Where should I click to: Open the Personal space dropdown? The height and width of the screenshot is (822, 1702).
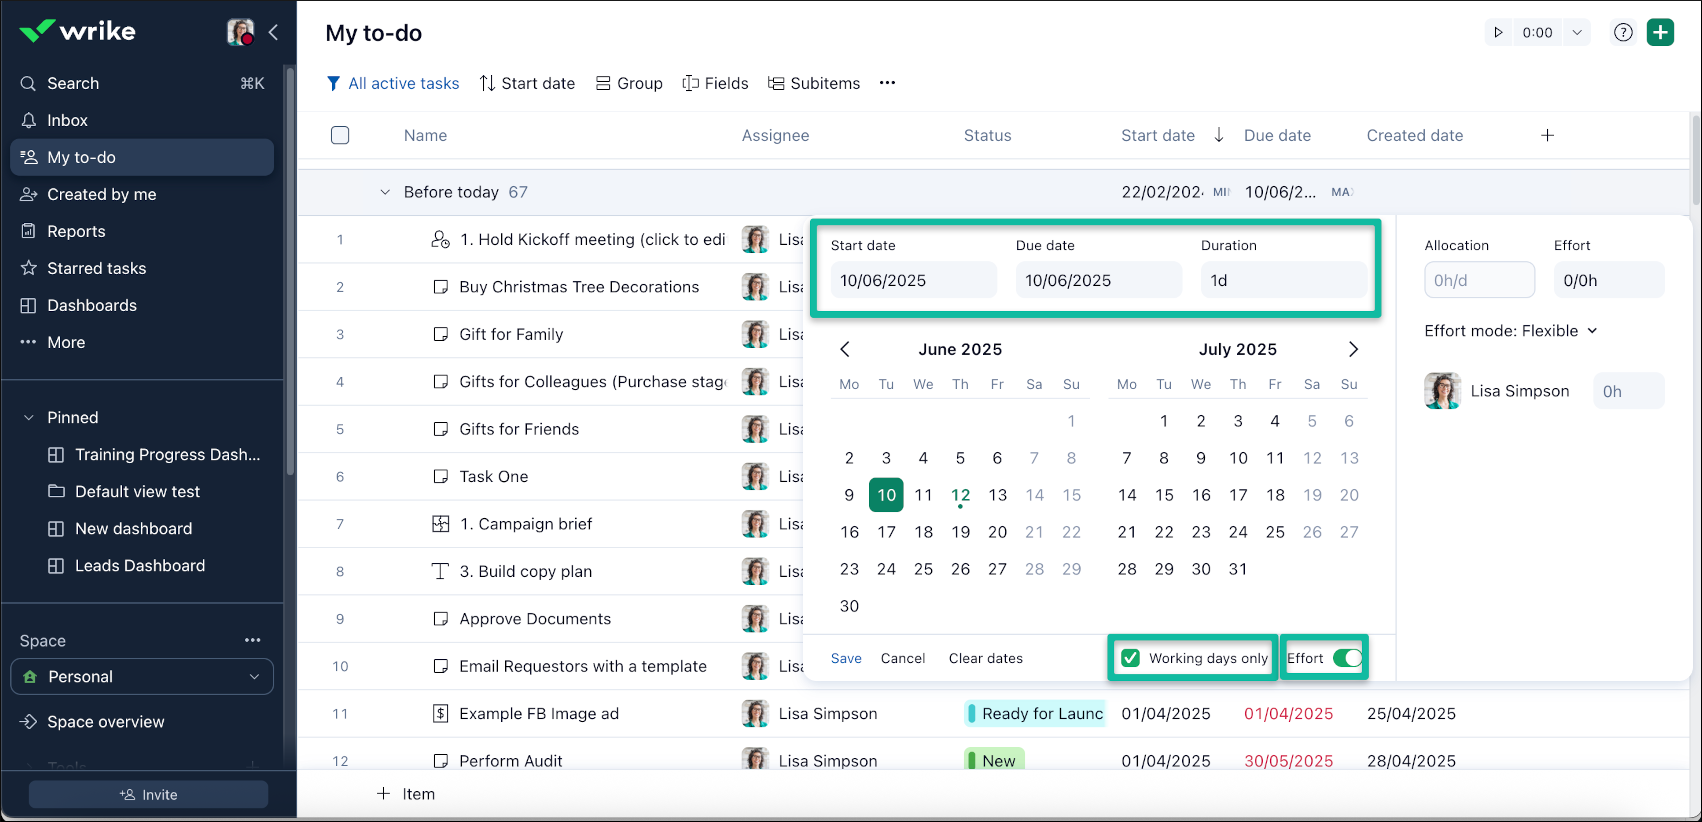[142, 677]
